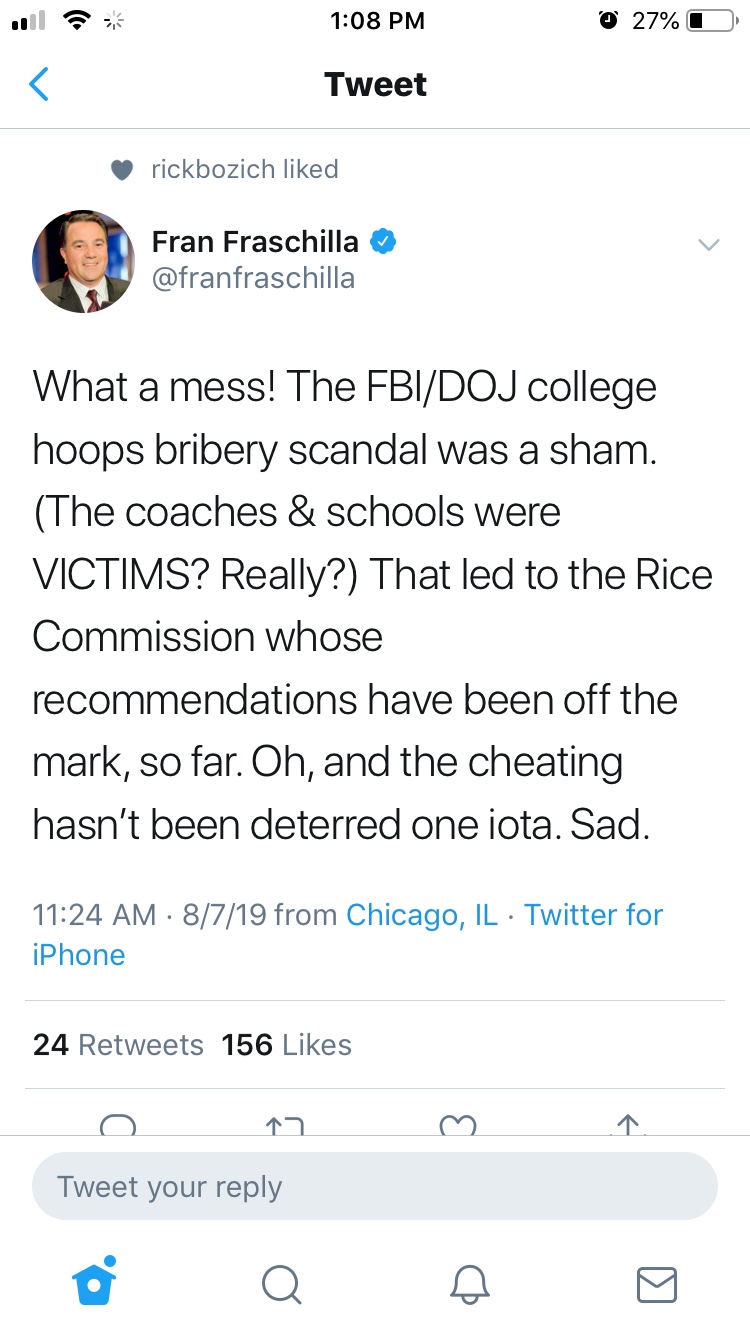Open the Messages envelope tab

pos(656,1284)
